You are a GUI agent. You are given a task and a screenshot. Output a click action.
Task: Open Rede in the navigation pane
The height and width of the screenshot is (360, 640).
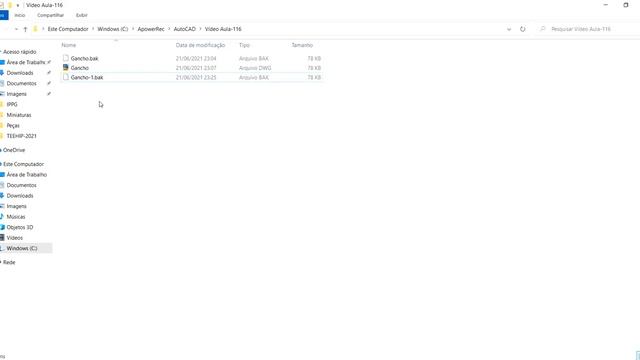click(x=9, y=262)
